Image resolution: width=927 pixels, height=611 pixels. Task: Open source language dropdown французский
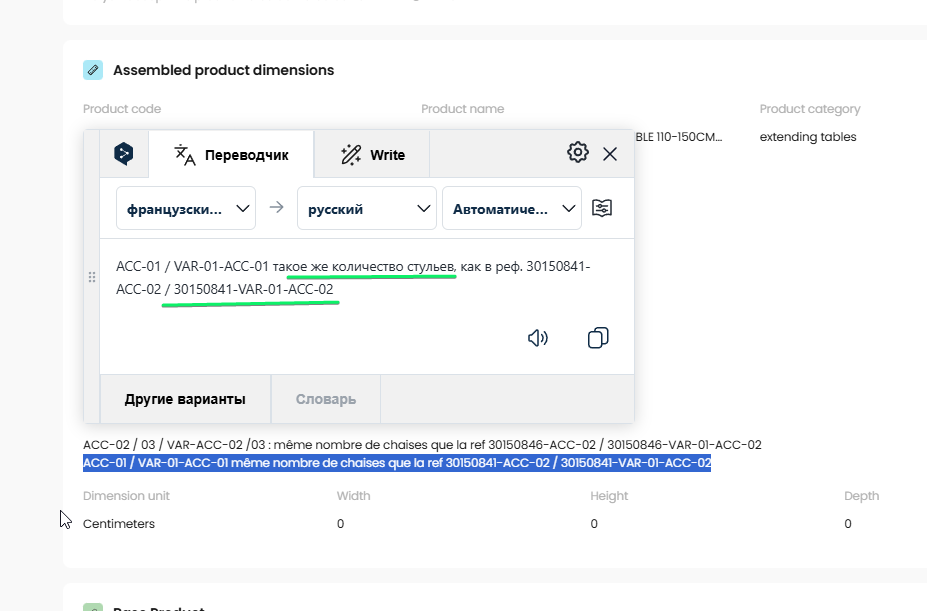pos(186,208)
